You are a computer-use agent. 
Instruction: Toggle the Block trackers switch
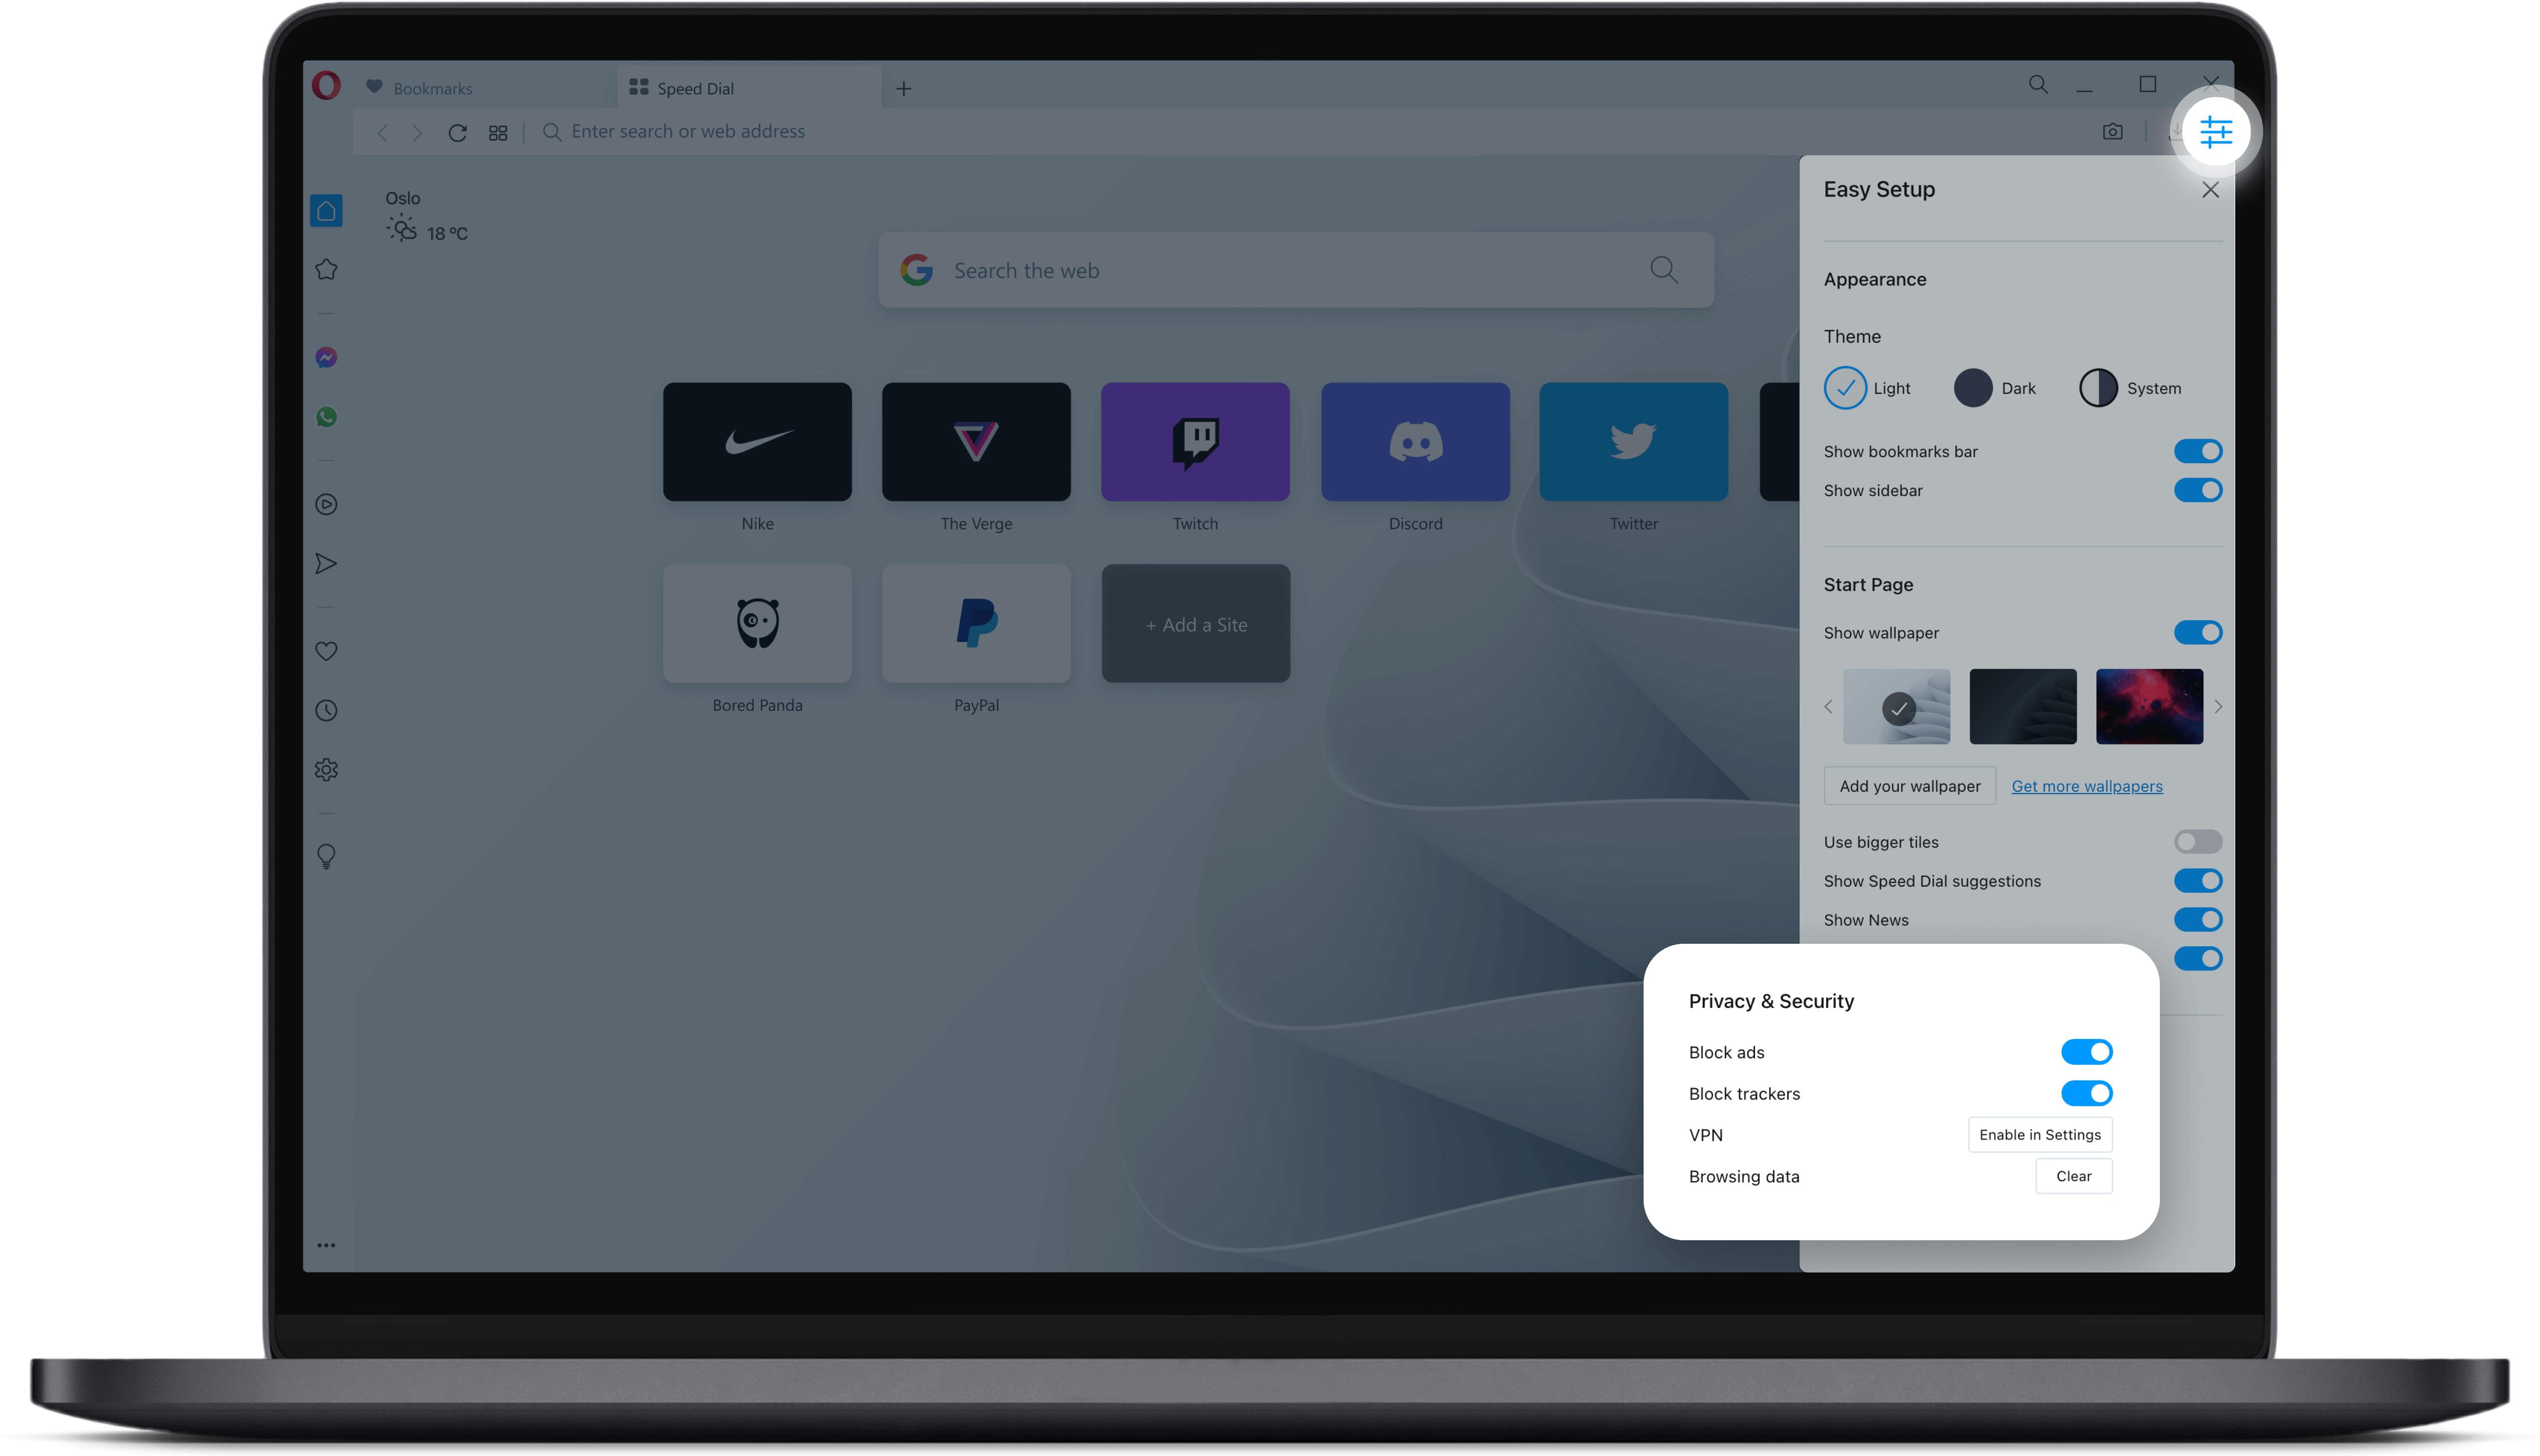pyautogui.click(x=2086, y=1094)
